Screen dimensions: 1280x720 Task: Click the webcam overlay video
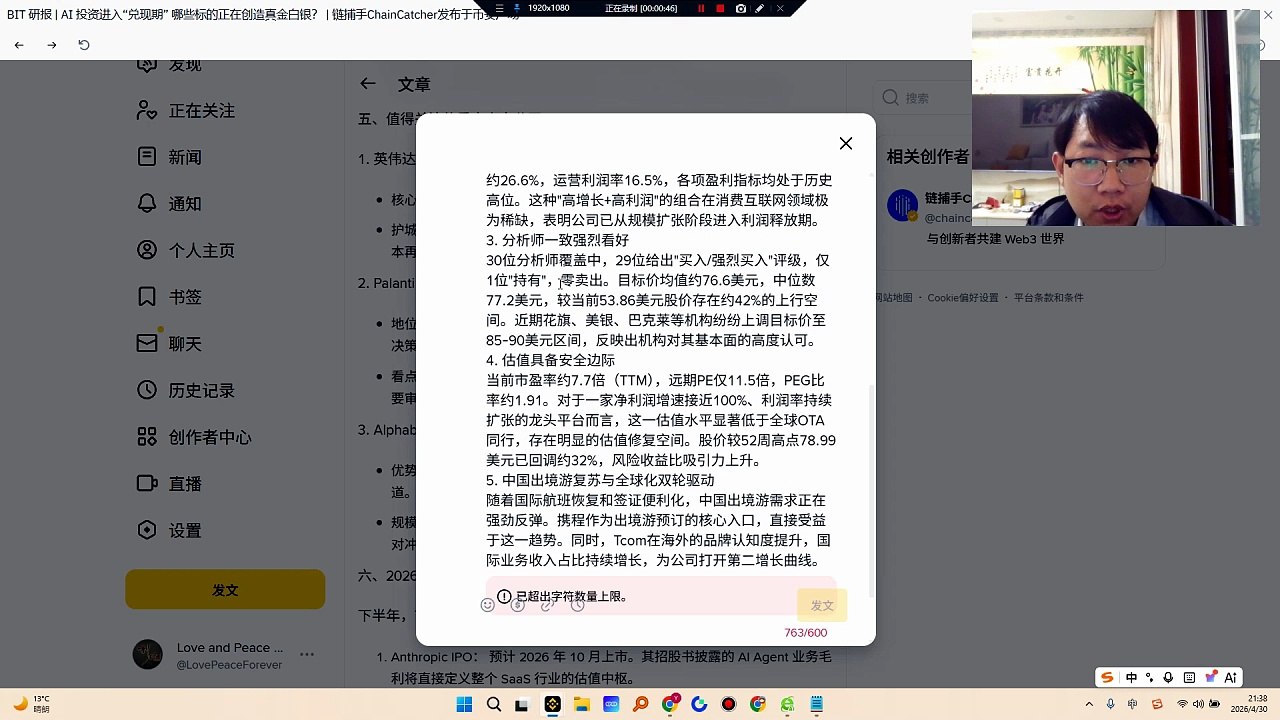[x=1116, y=118]
